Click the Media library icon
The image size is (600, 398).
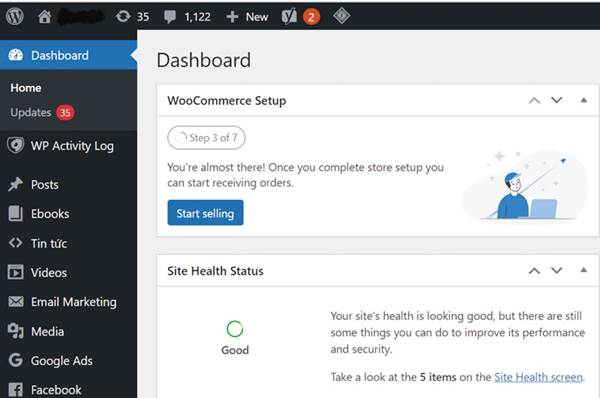[16, 331]
